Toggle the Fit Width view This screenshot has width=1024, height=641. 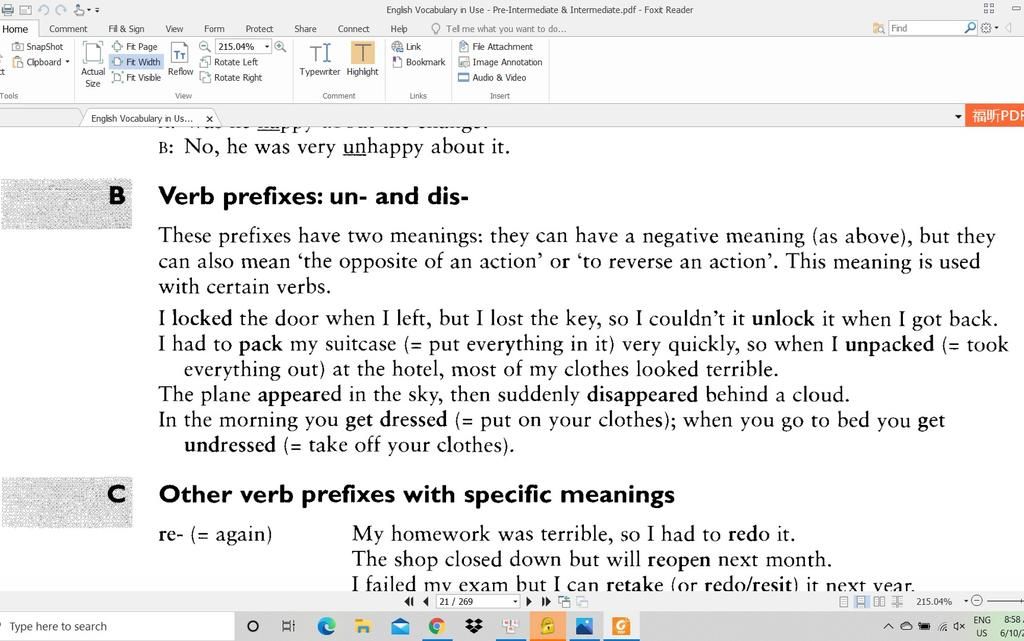tap(136, 61)
